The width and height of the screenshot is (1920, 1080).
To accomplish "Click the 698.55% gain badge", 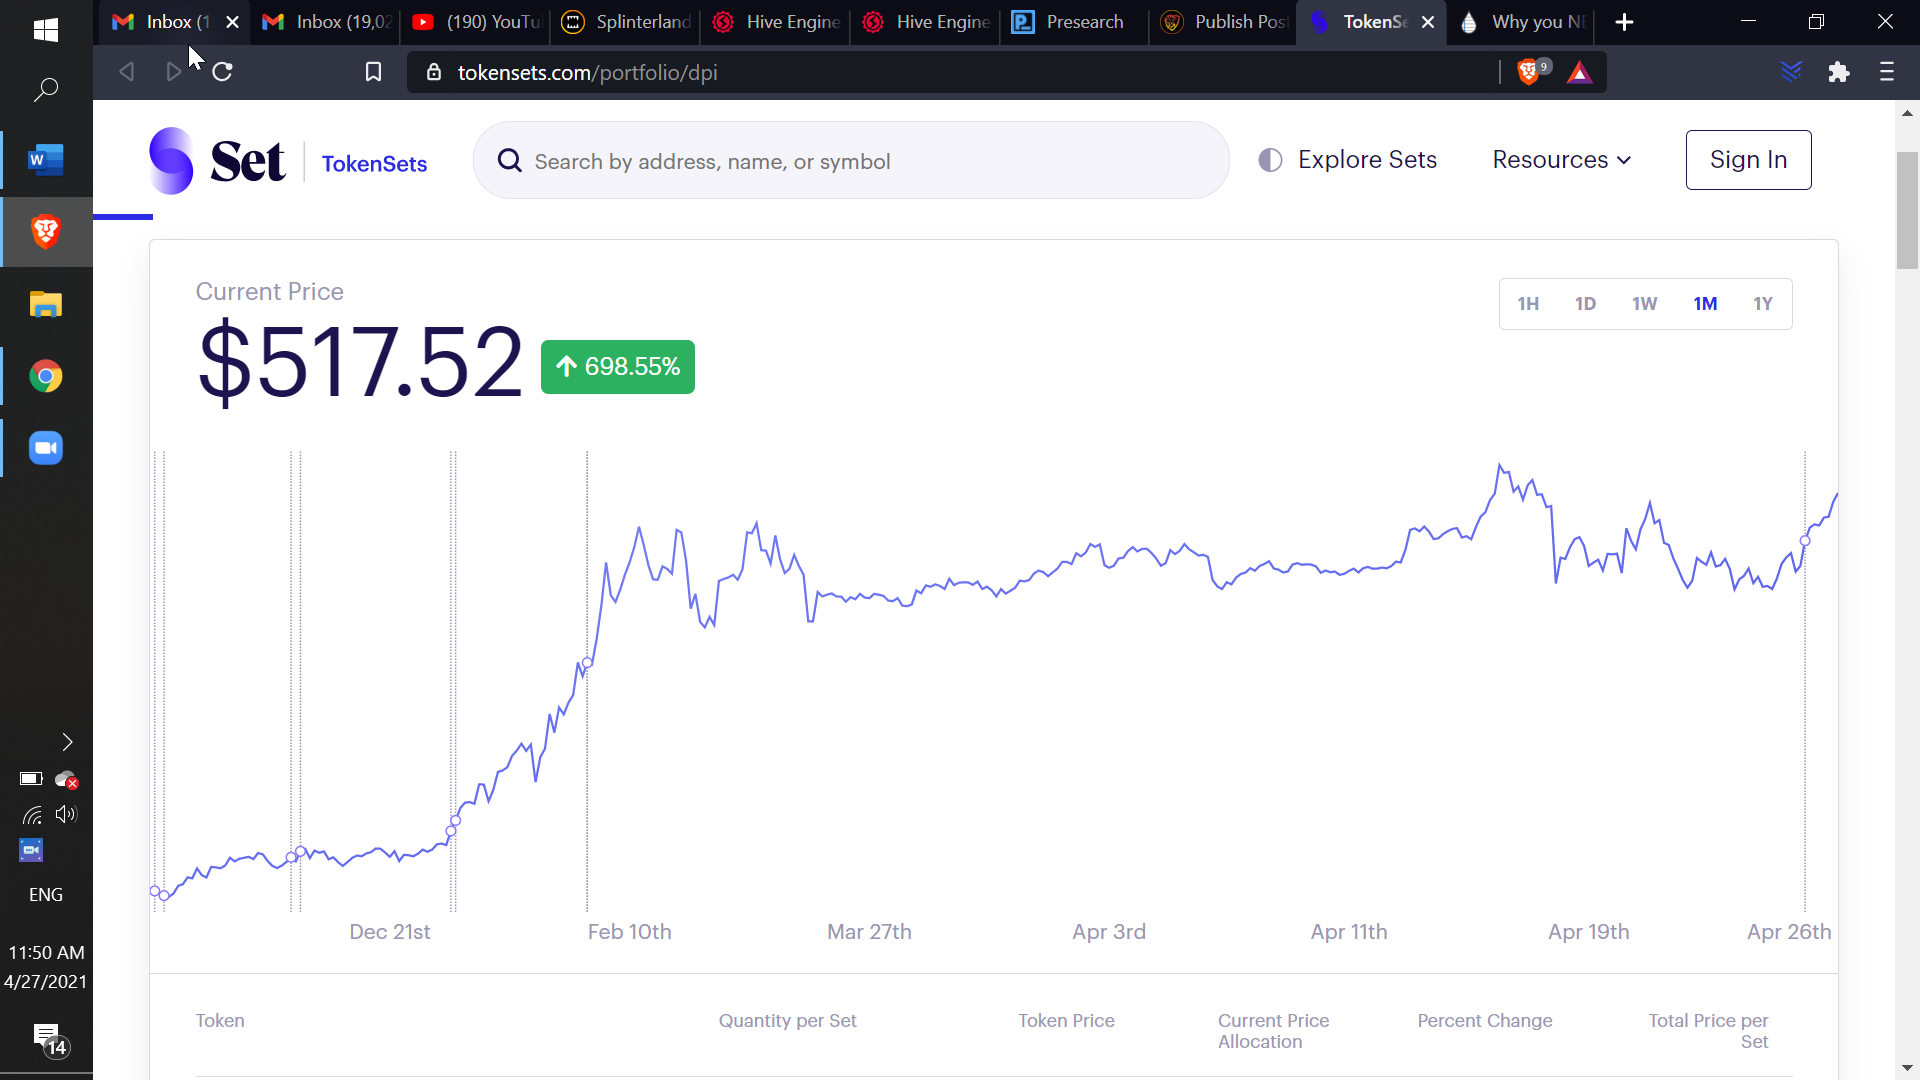I will click(x=618, y=367).
